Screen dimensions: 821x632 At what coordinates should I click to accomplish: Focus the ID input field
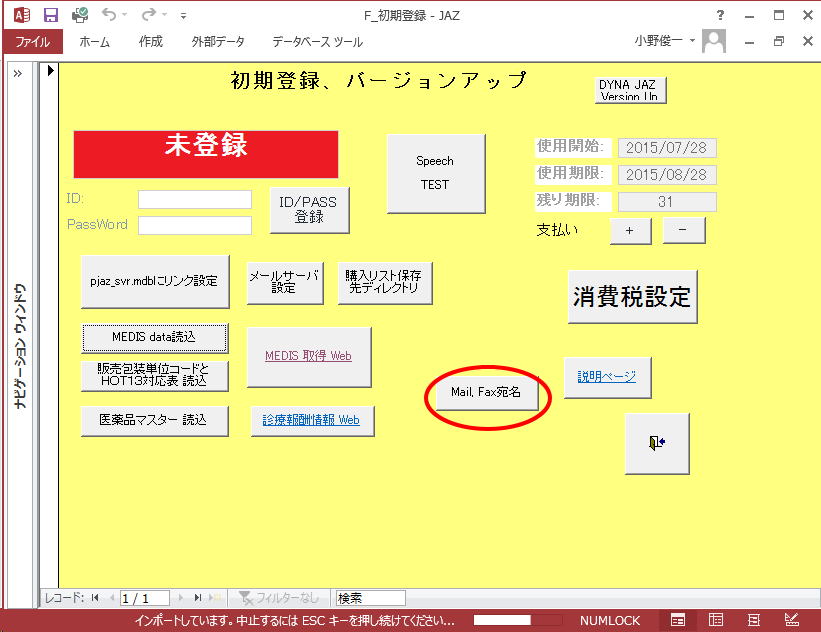click(195, 199)
